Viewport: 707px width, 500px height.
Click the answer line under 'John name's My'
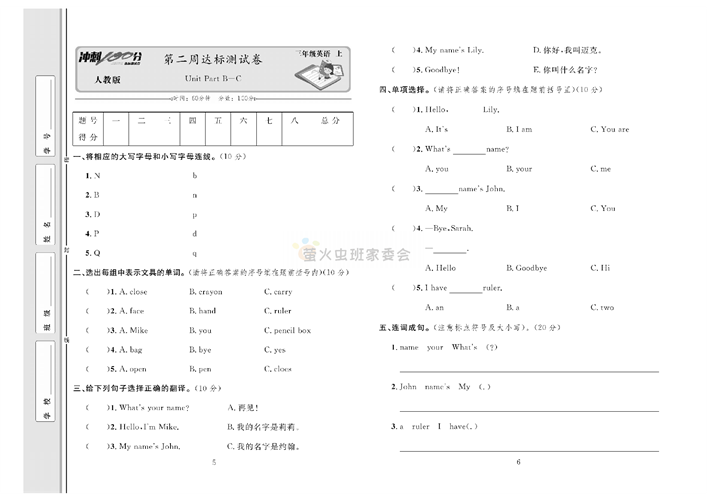tap(529, 411)
